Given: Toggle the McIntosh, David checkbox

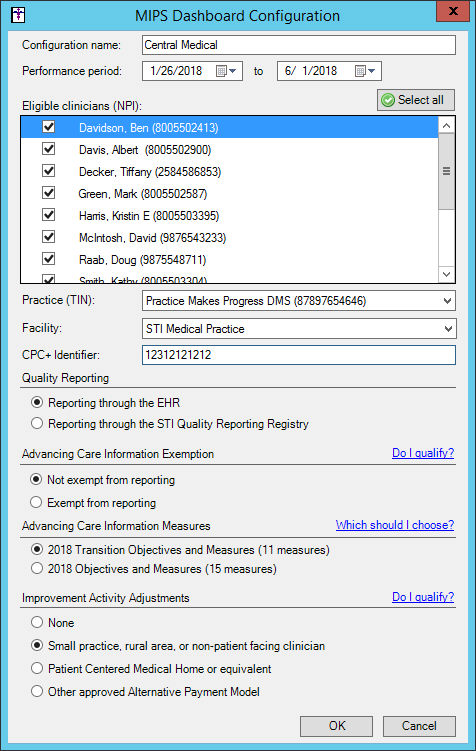Looking at the screenshot, I should [48, 237].
